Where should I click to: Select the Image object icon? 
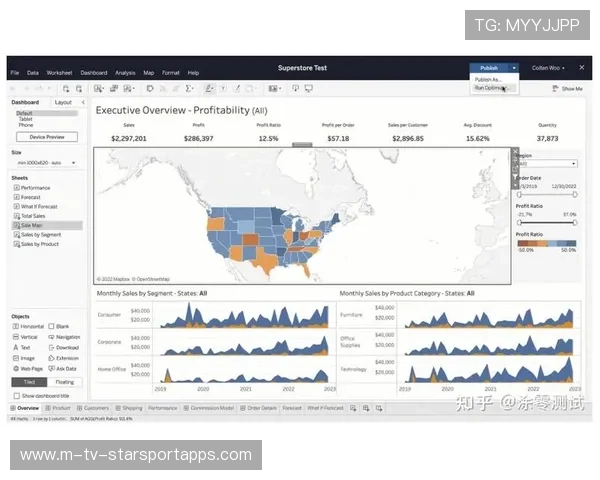coord(16,358)
